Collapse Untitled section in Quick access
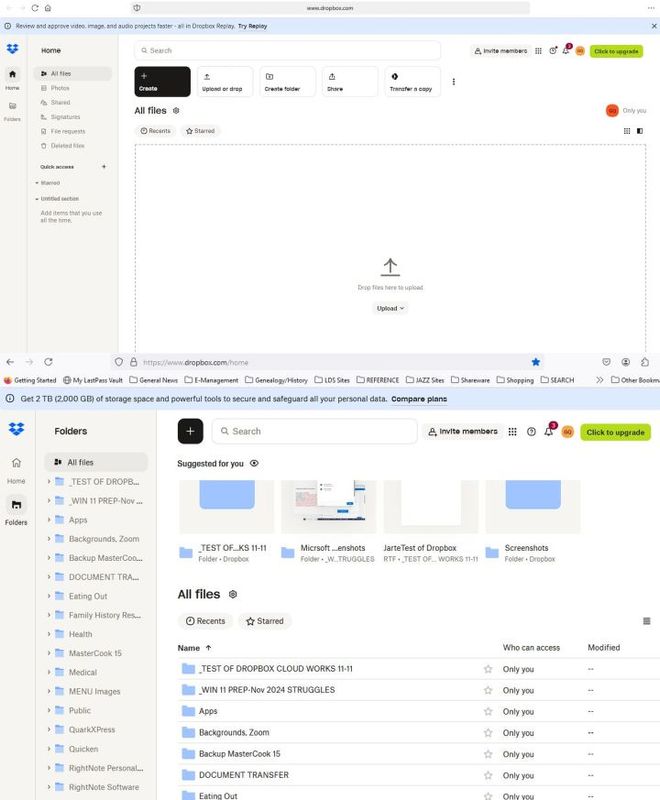This screenshot has width=660, height=800. (x=37, y=198)
